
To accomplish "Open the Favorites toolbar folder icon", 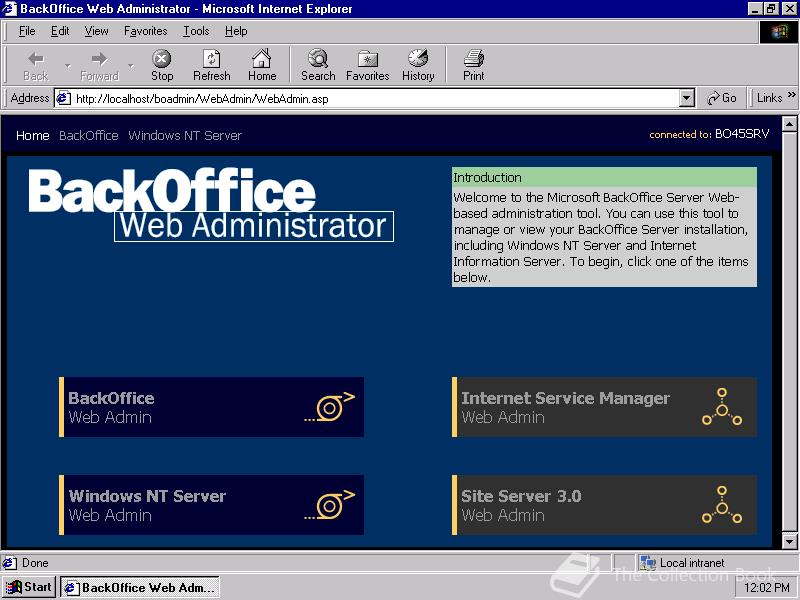I will [367, 59].
